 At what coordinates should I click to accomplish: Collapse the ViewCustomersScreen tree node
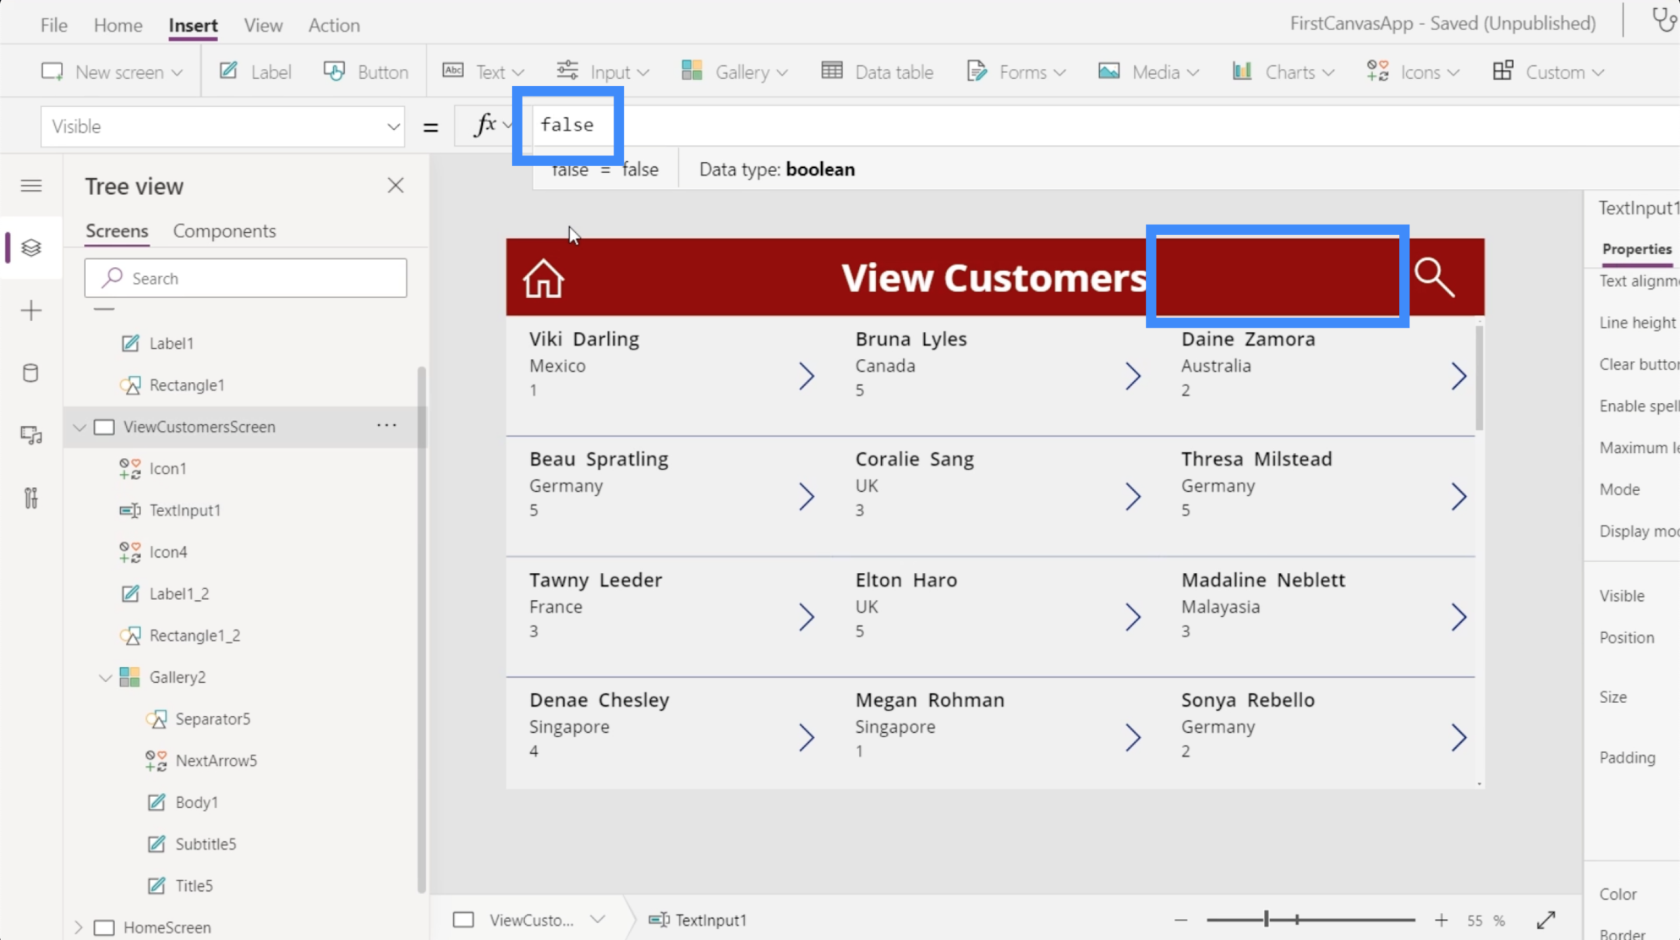click(x=79, y=427)
